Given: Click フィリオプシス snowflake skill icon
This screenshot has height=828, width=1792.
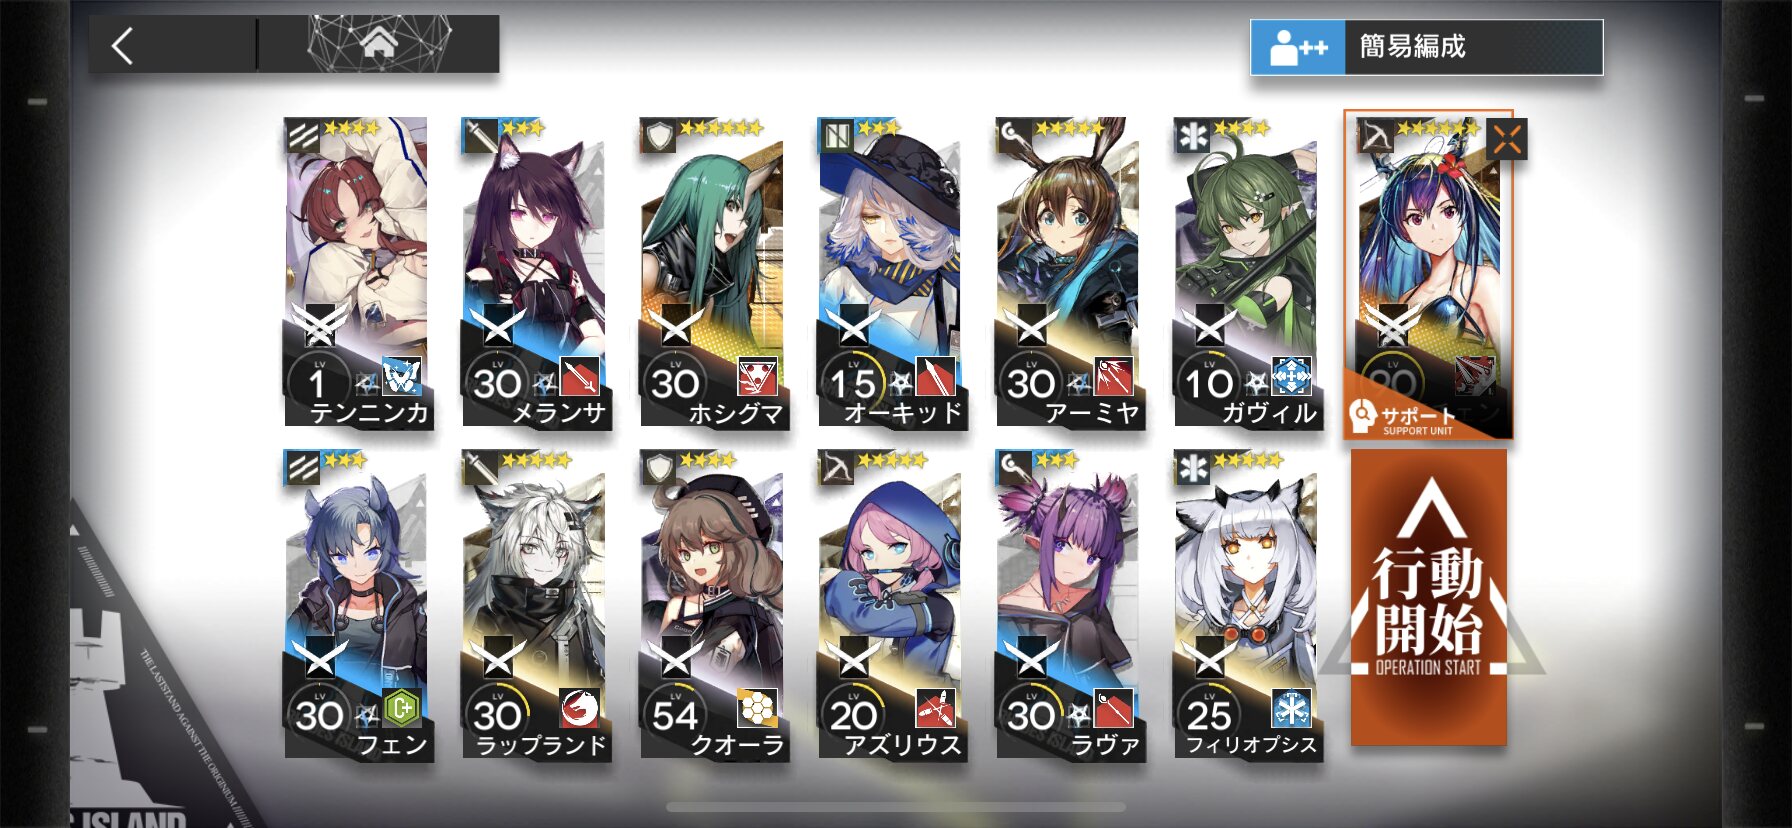Looking at the screenshot, I should [1291, 709].
